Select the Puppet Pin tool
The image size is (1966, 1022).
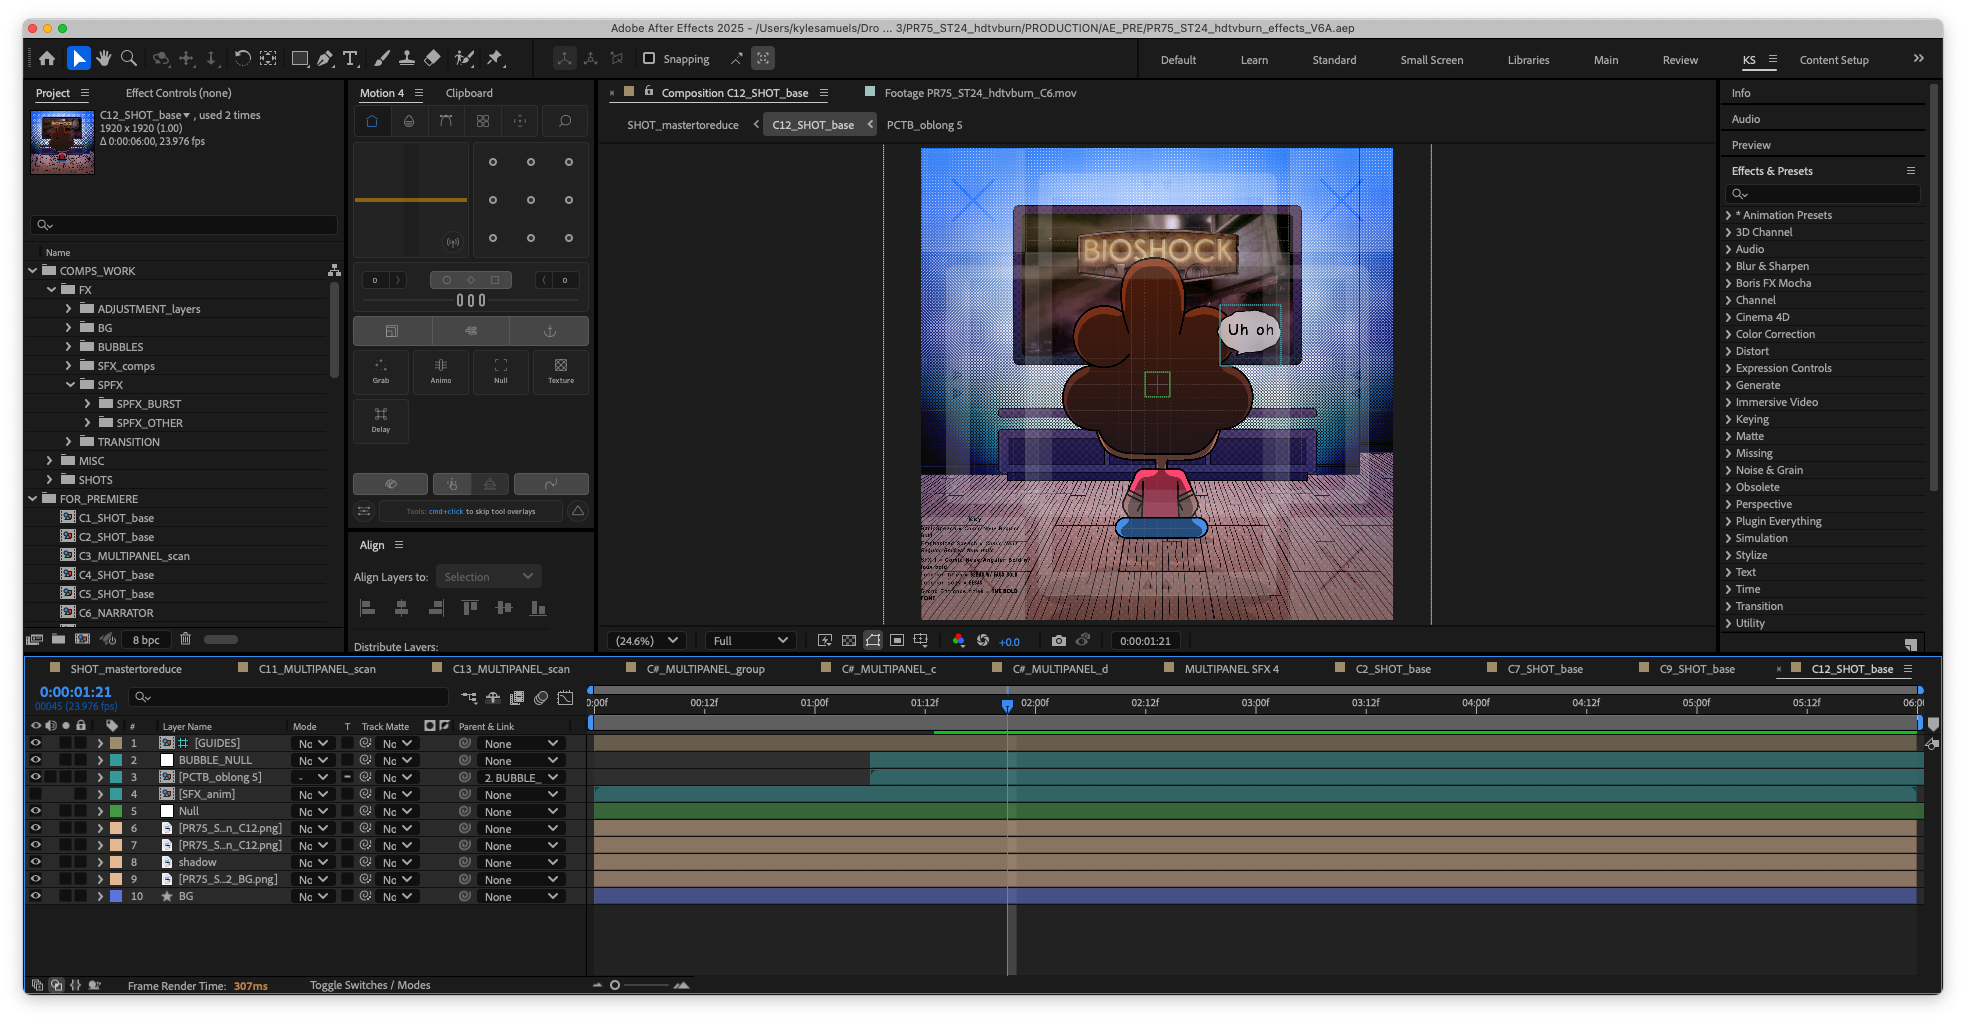tap(495, 59)
